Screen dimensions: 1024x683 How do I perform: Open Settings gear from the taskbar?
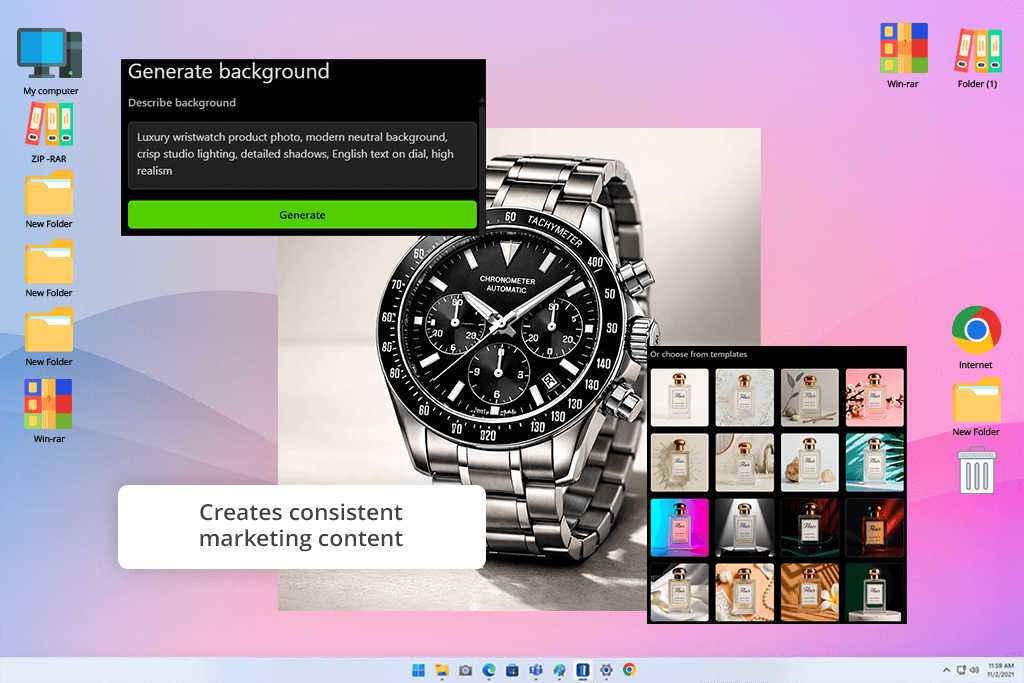[x=606, y=670]
